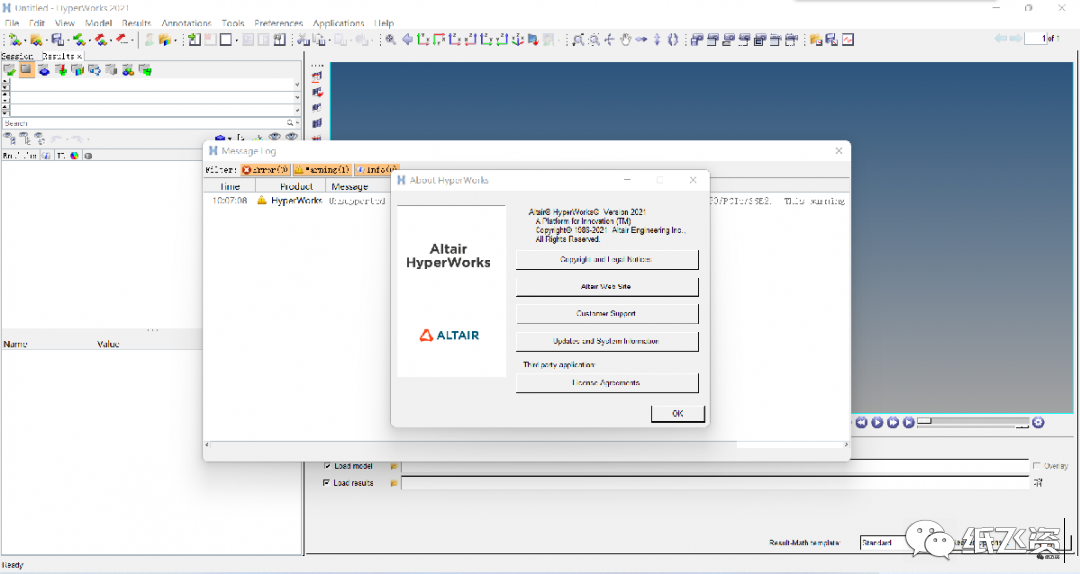1080x574 pixels.
Task: Click the Load results folder browse icon
Action: [394, 483]
